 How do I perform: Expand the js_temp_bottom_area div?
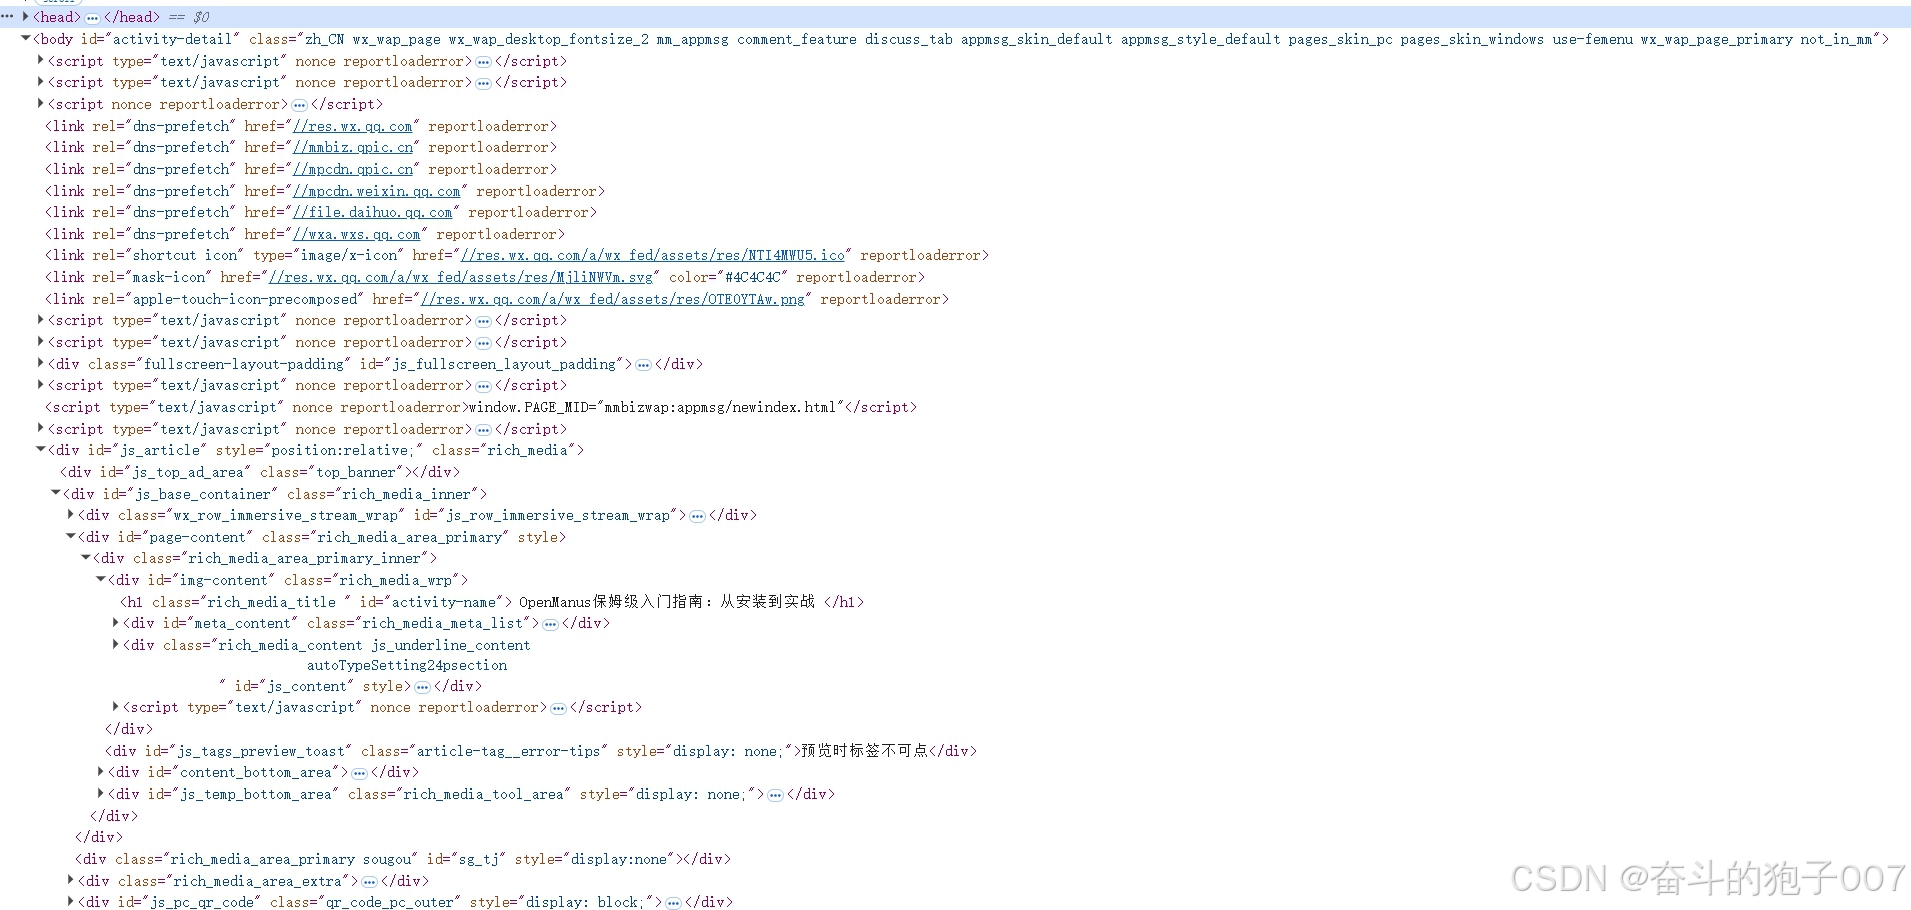[x=100, y=793]
